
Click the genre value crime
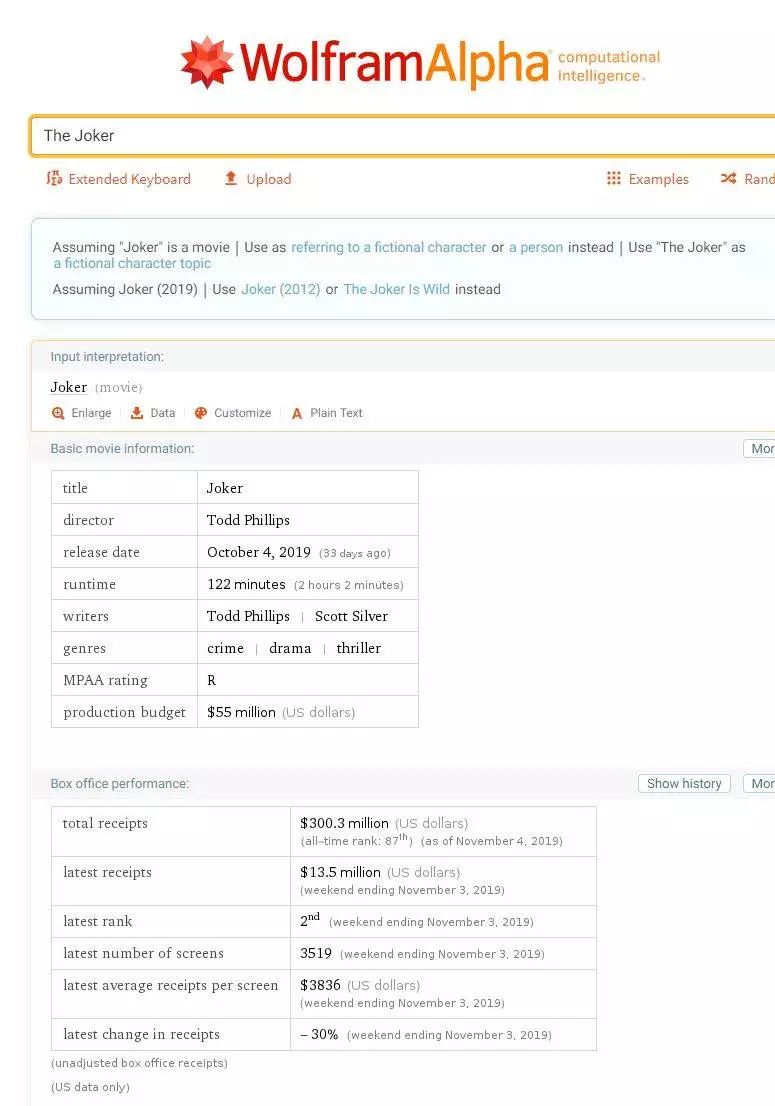(225, 648)
